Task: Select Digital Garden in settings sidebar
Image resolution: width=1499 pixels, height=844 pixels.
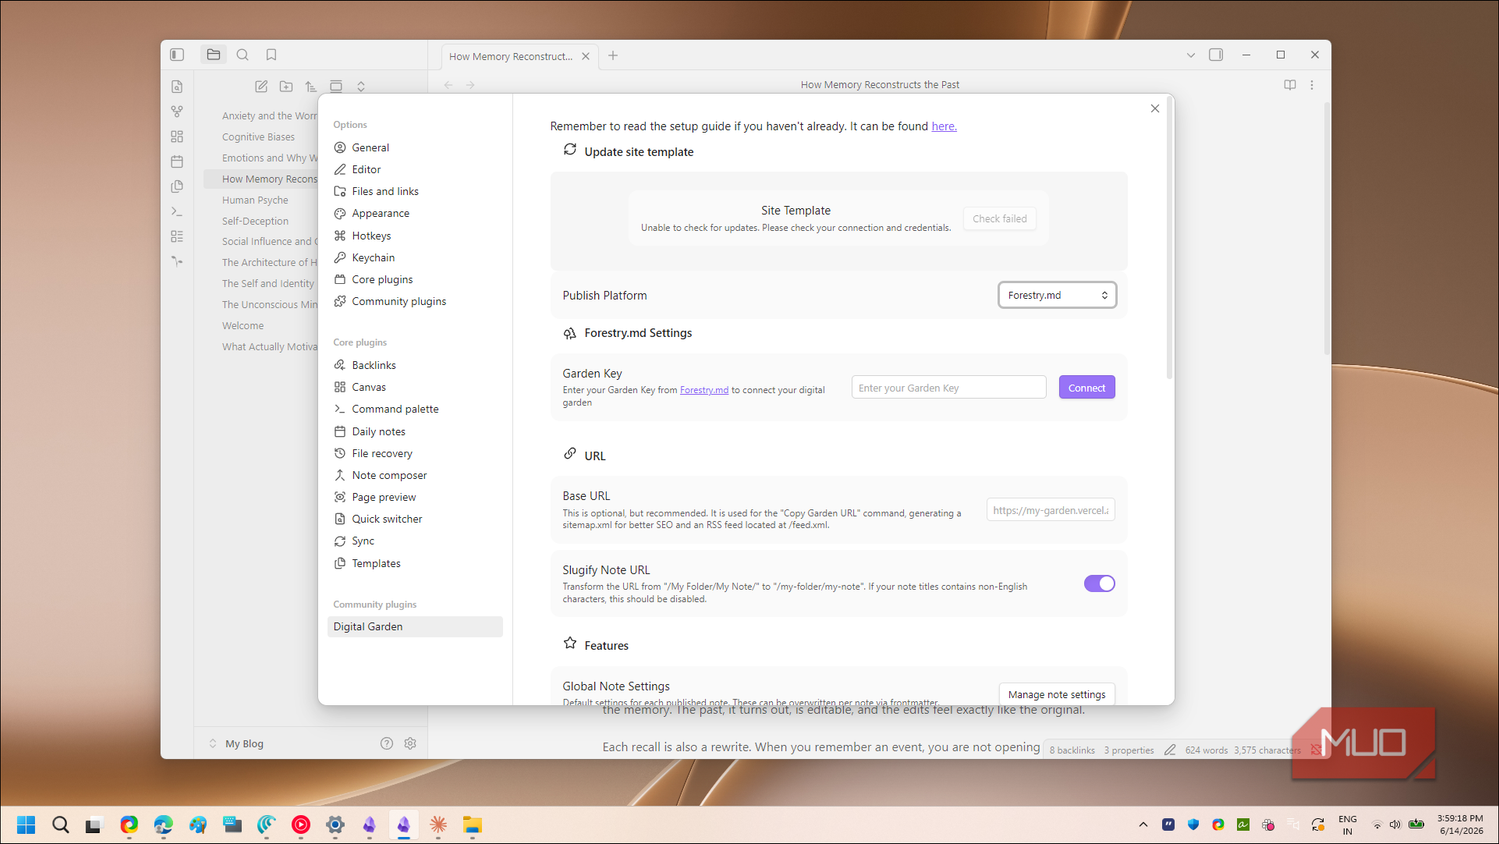Action: [x=415, y=627]
